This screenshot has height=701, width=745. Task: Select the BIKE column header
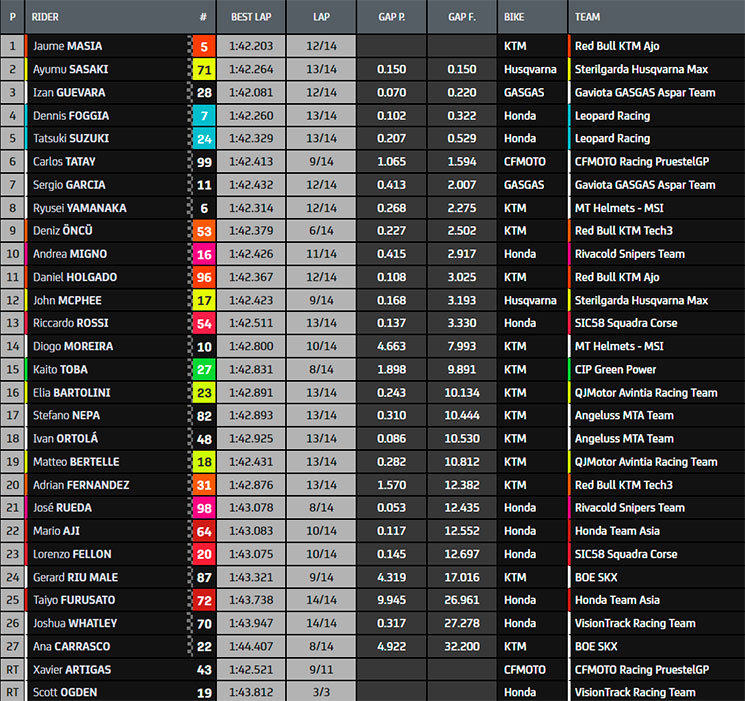coord(515,17)
